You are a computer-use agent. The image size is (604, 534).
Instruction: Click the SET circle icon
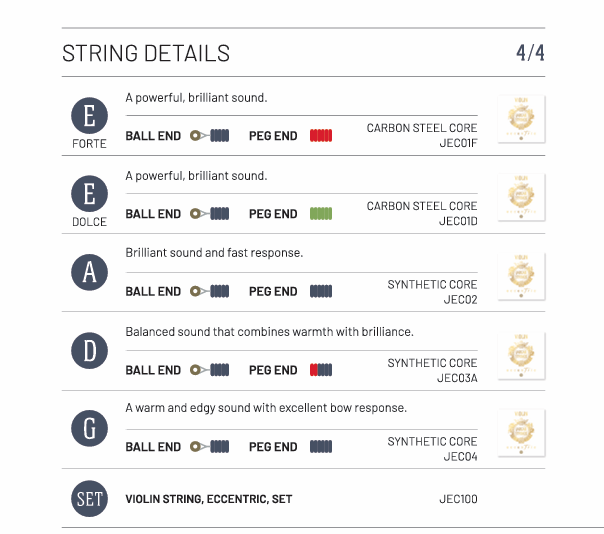[x=89, y=499]
